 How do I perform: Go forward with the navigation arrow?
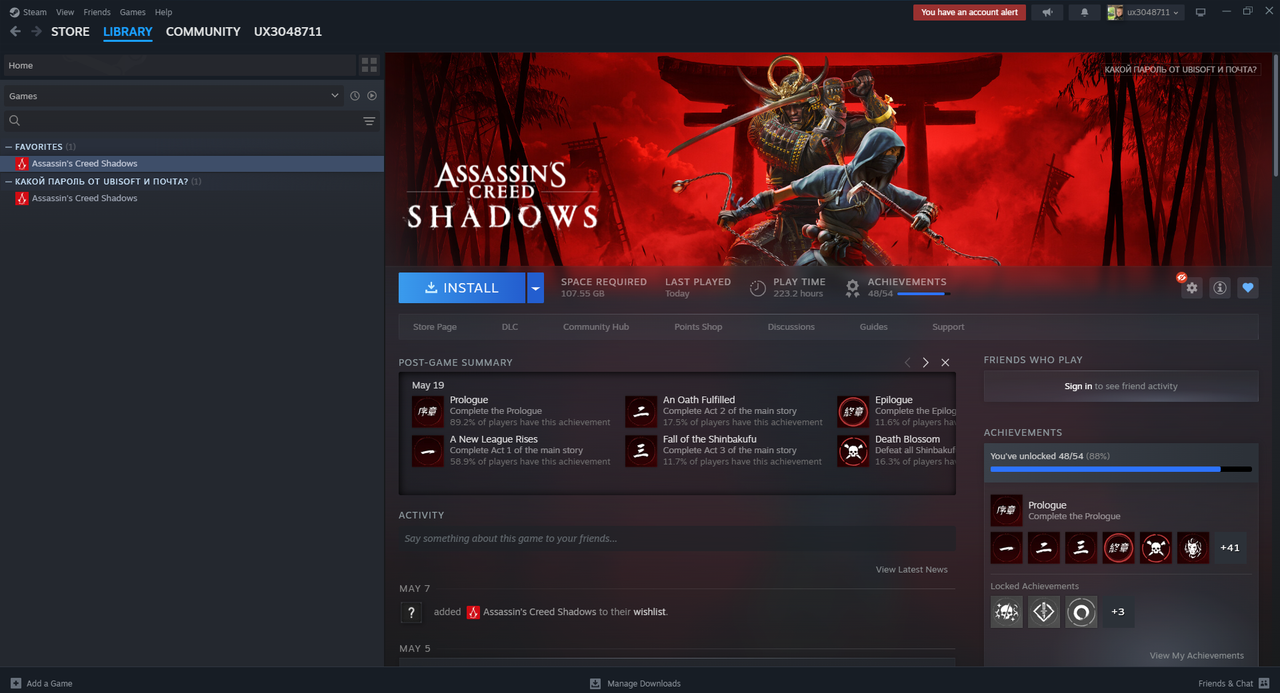37,32
